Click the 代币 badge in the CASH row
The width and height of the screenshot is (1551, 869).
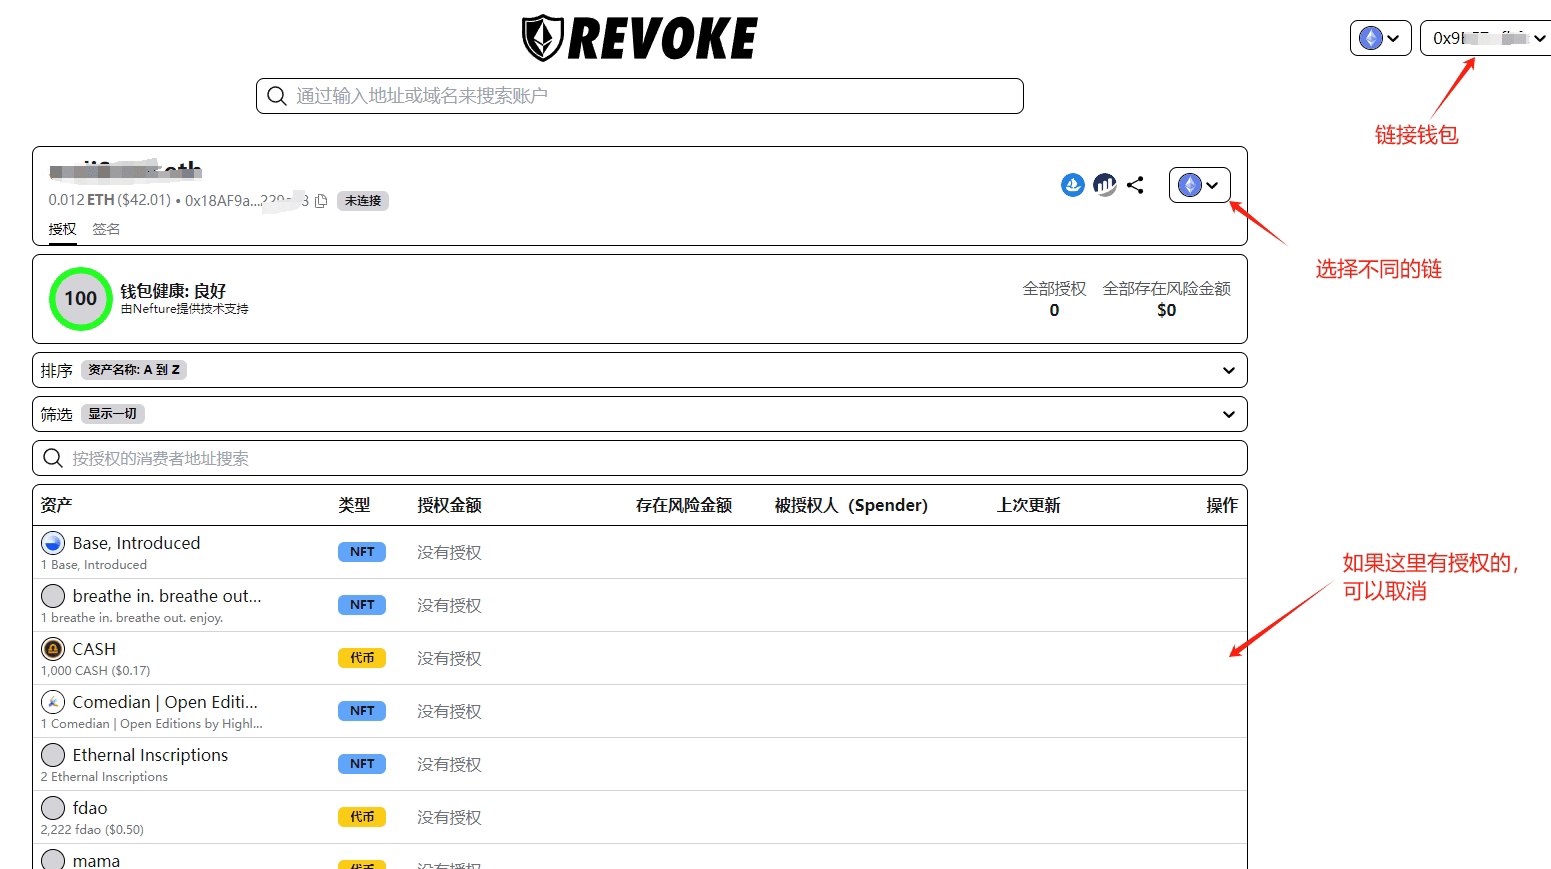click(x=362, y=658)
